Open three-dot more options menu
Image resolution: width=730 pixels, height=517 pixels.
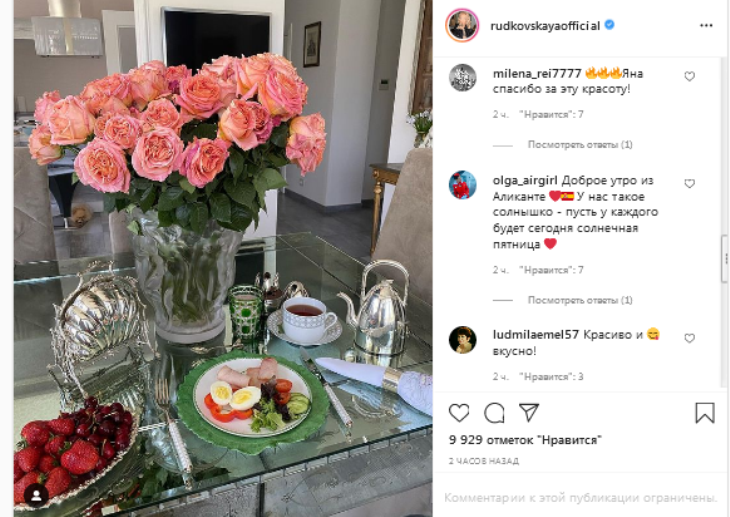(706, 26)
